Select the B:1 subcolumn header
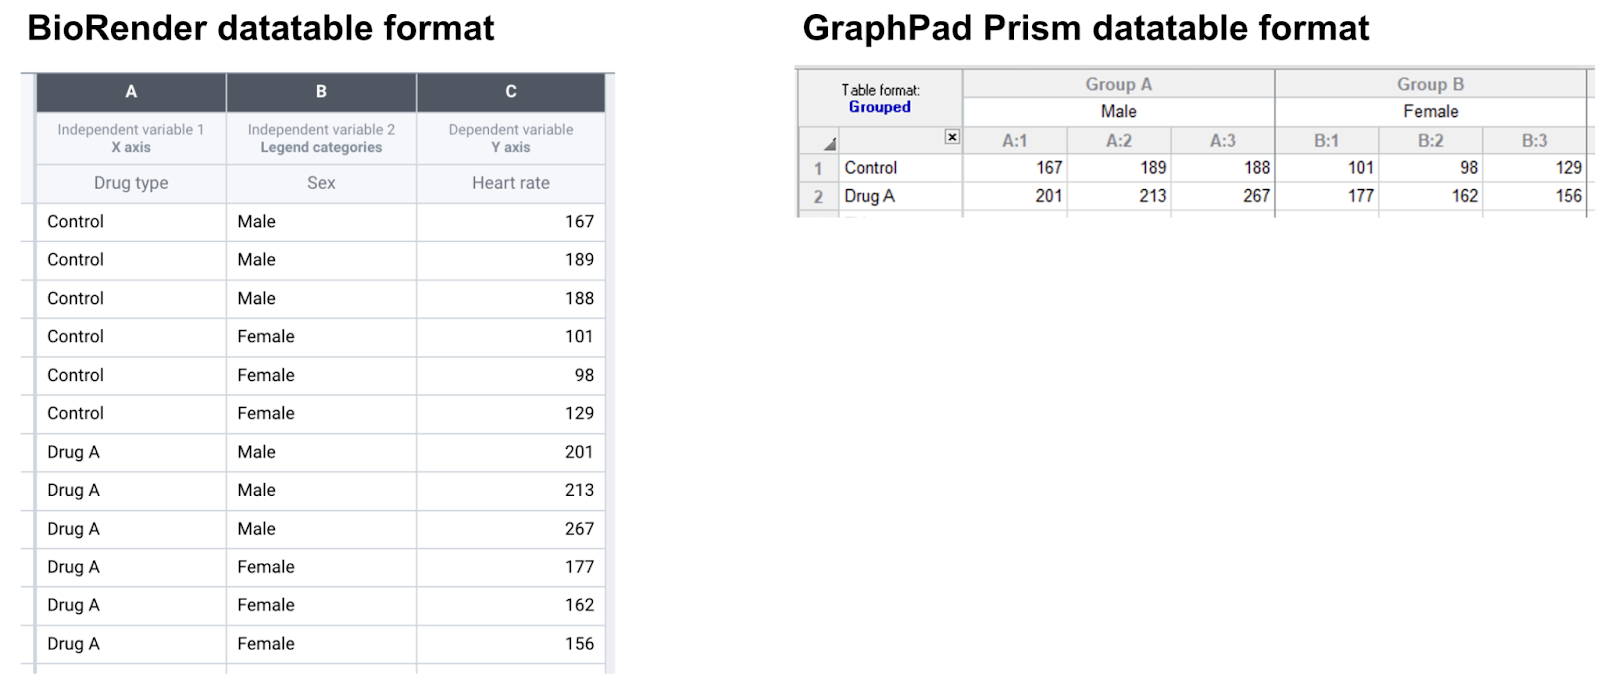This screenshot has width=1600, height=692. (x=1326, y=141)
